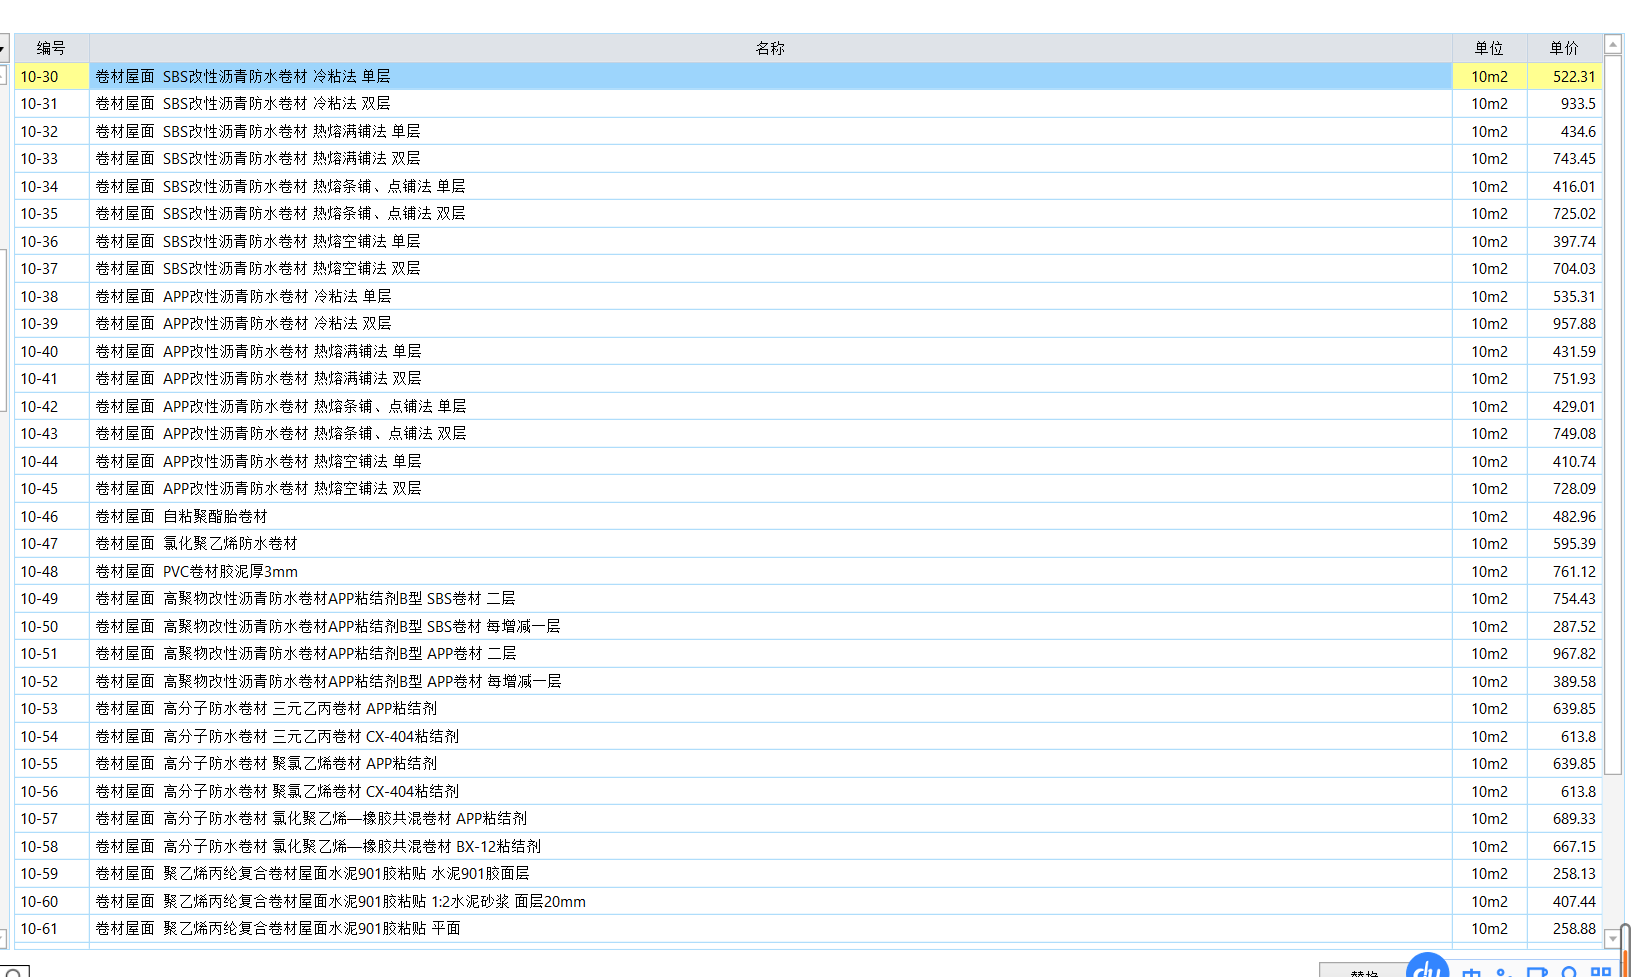This screenshot has width=1631, height=977.
Task: Select code cell 10-45
Action: pyautogui.click(x=52, y=489)
